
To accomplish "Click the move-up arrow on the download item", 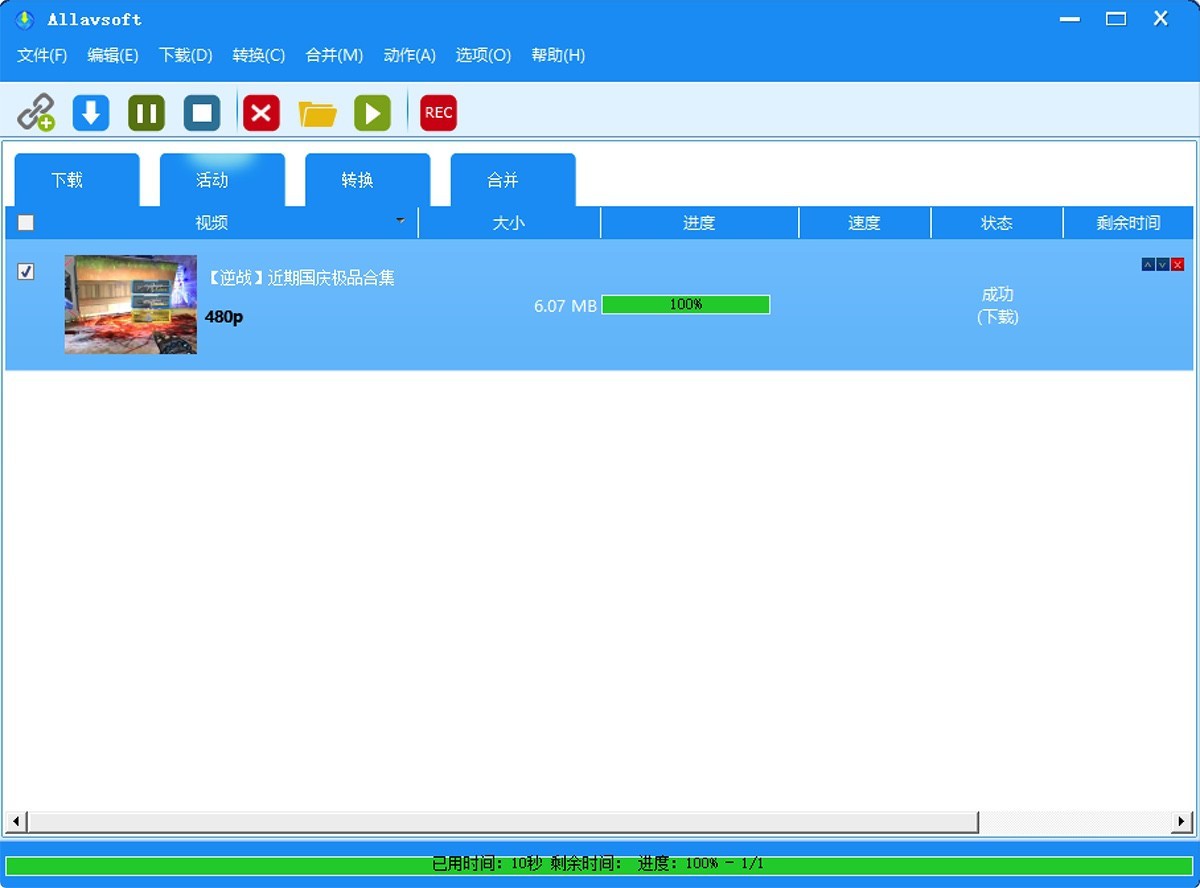I will tap(1147, 264).
